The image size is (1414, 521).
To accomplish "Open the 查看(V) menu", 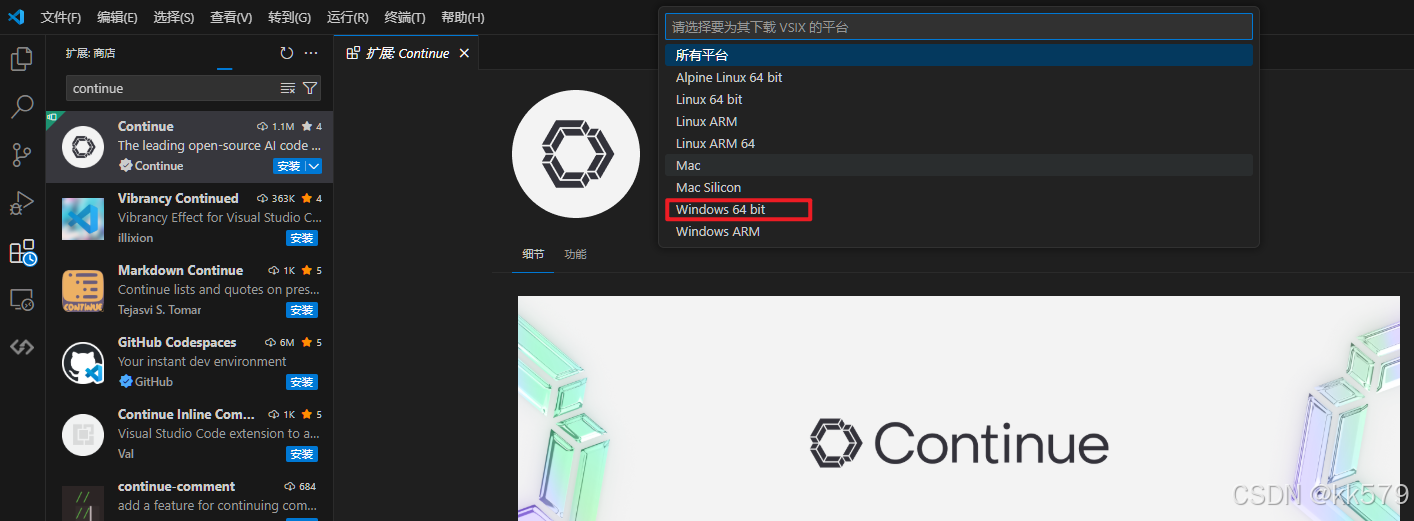I will point(231,18).
